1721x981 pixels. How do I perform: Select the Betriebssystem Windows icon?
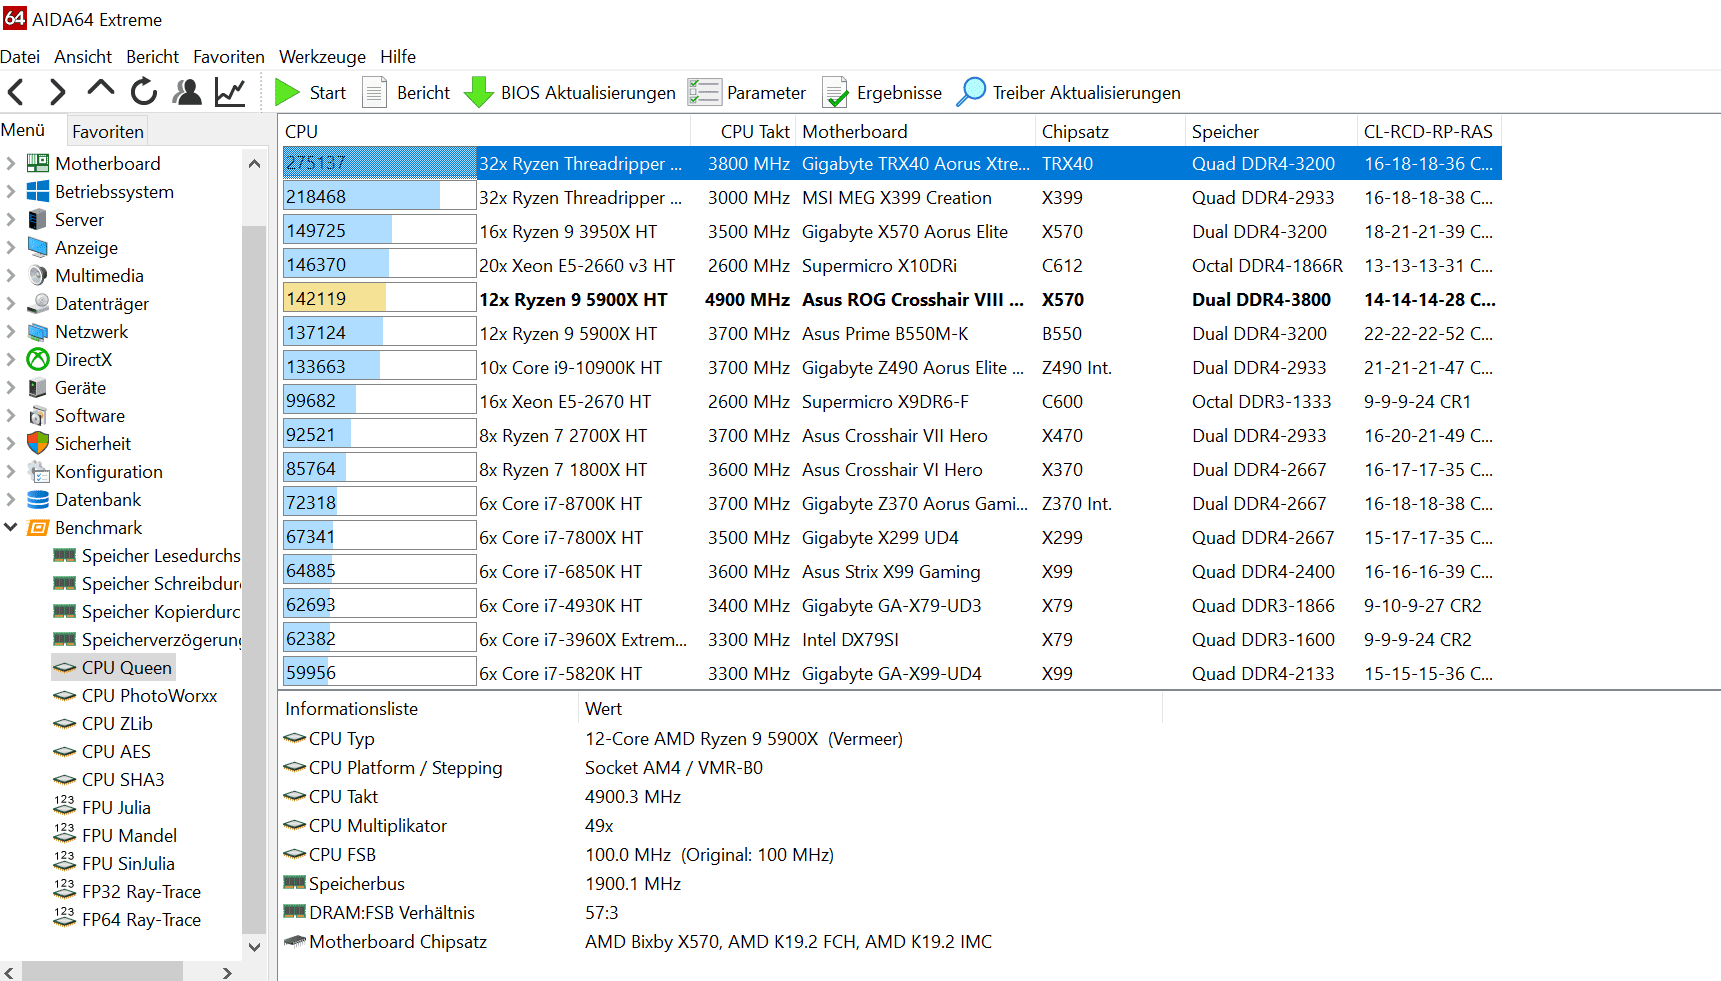[x=38, y=191]
